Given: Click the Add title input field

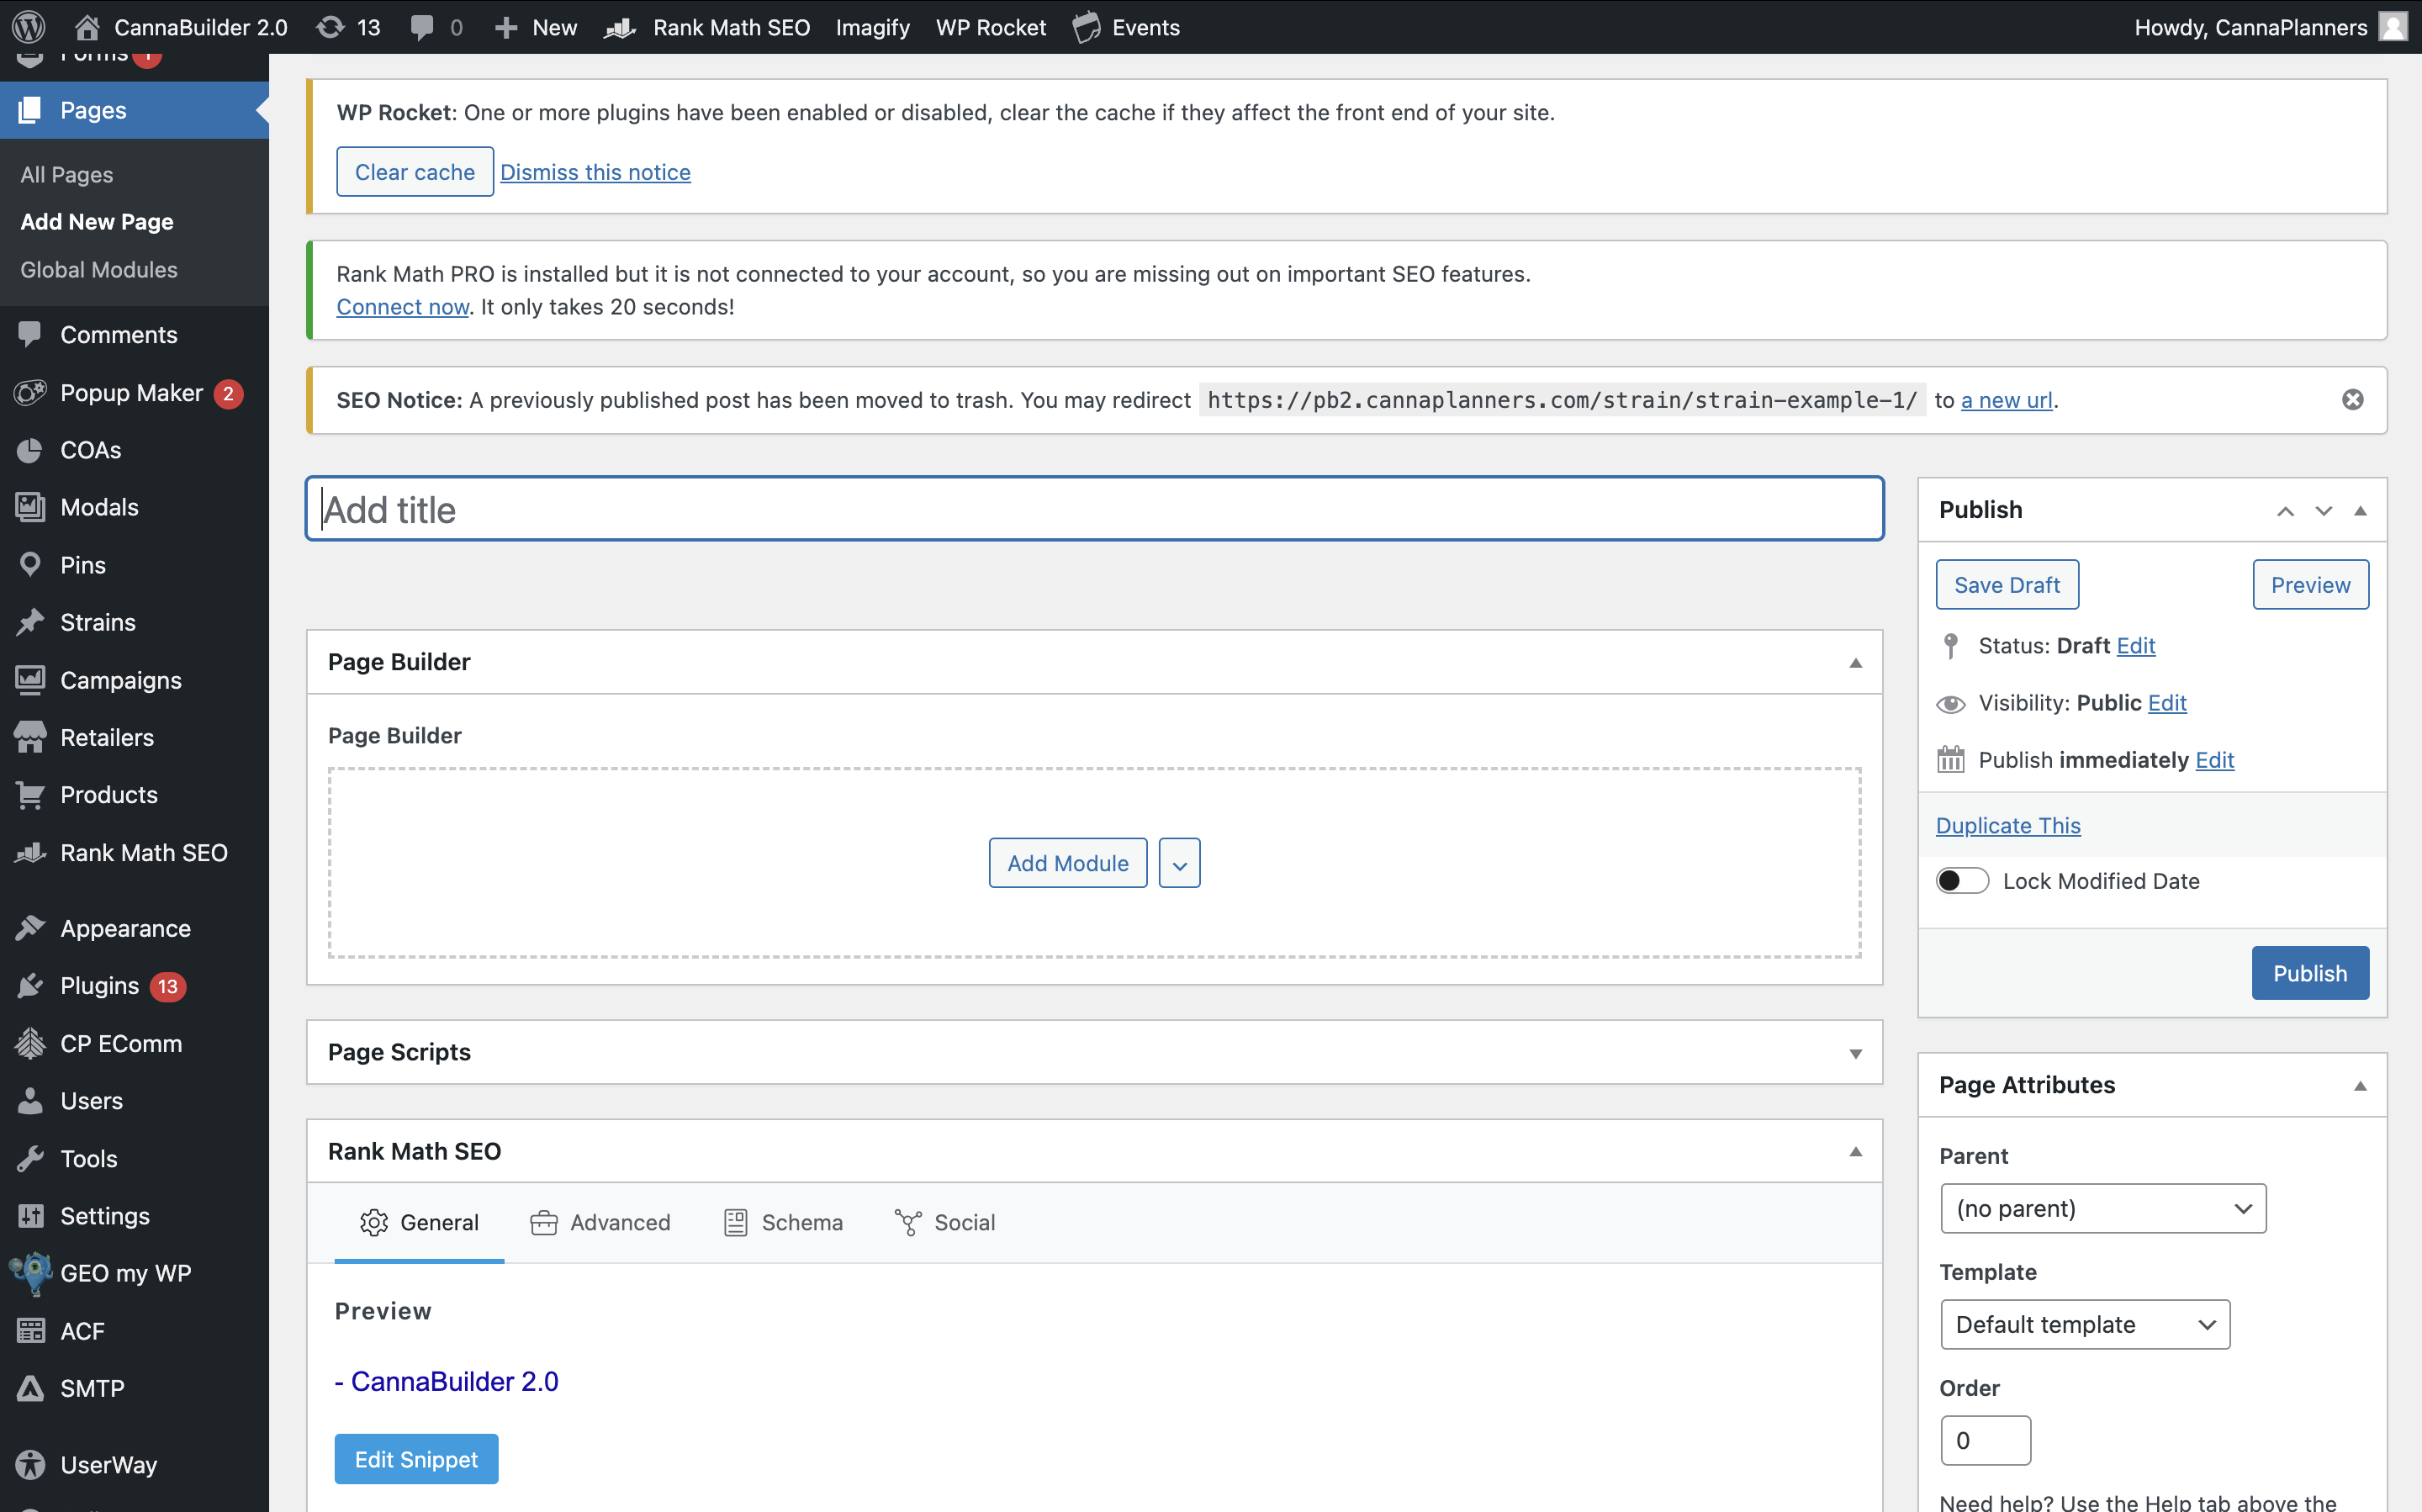Looking at the screenshot, I should point(1094,510).
